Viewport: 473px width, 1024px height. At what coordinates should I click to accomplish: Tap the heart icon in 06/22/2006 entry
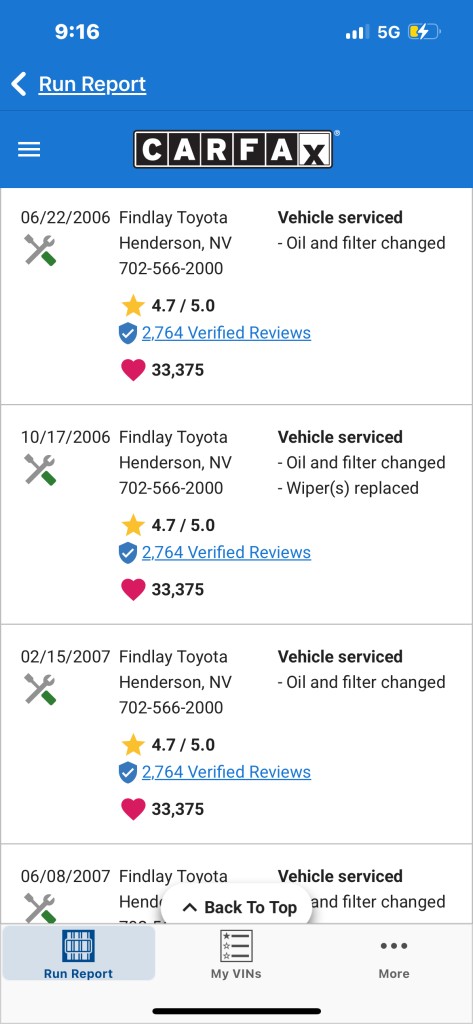(133, 370)
